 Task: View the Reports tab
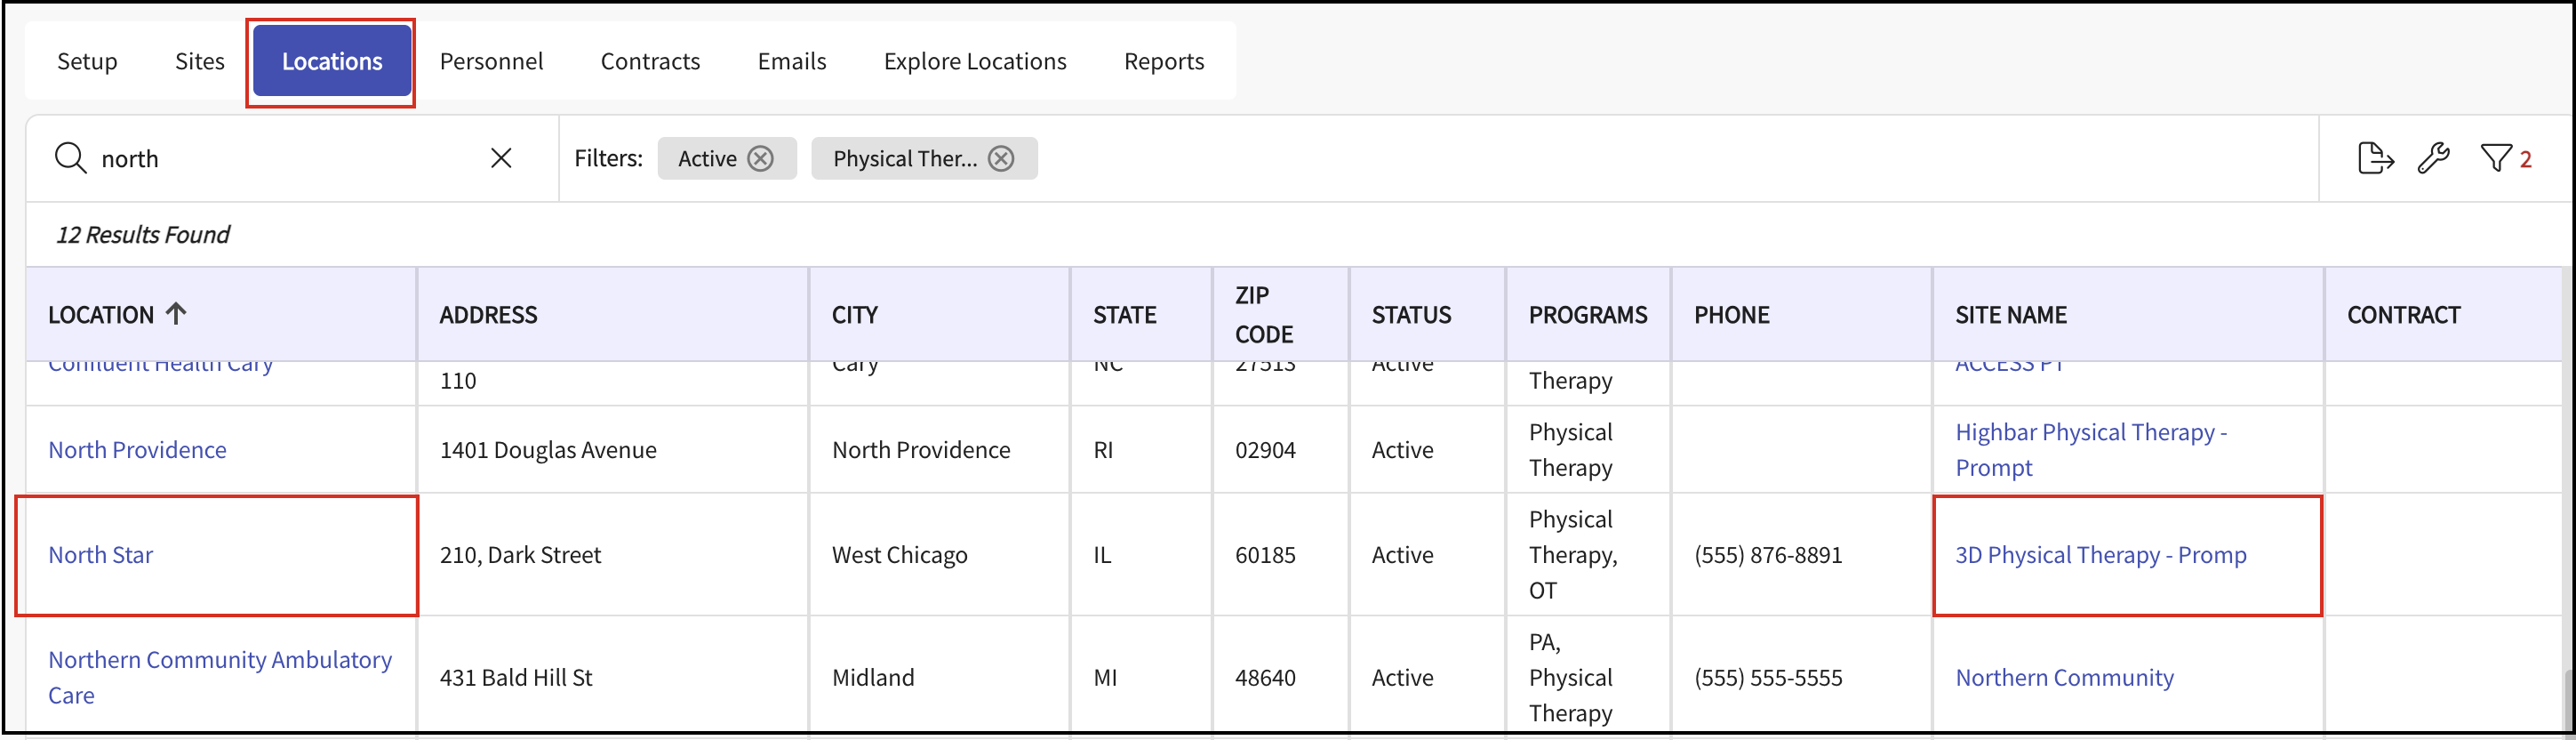pos(1164,61)
